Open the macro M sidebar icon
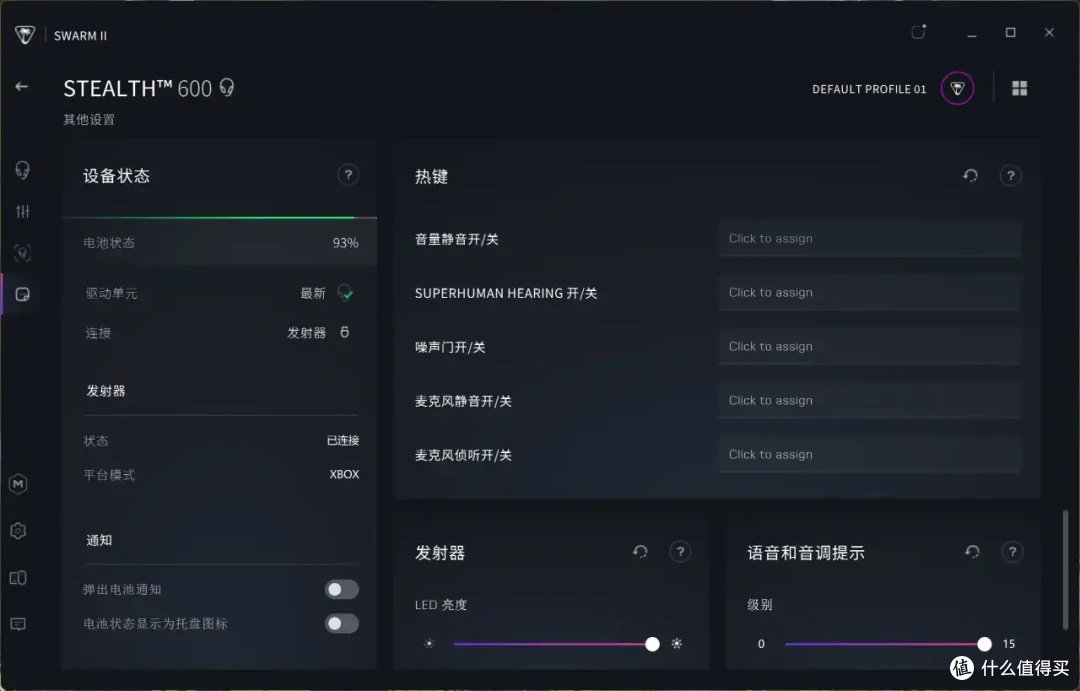 19,484
